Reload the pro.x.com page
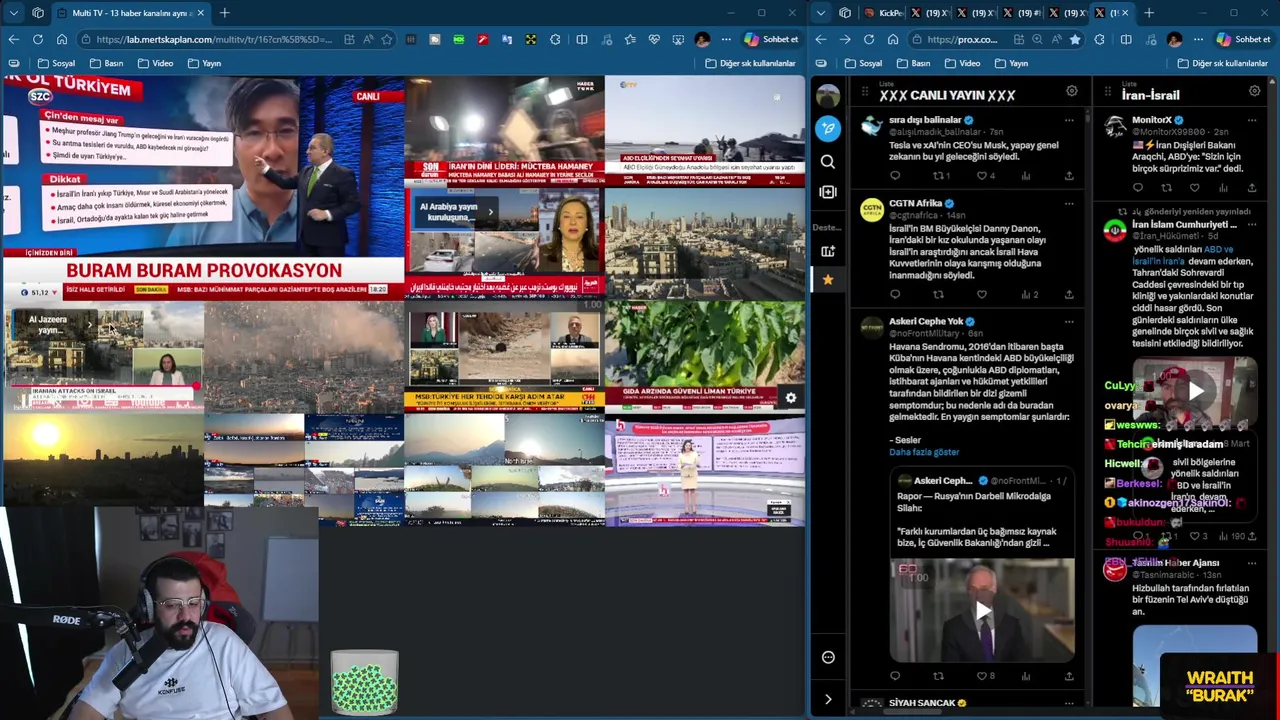 point(869,40)
